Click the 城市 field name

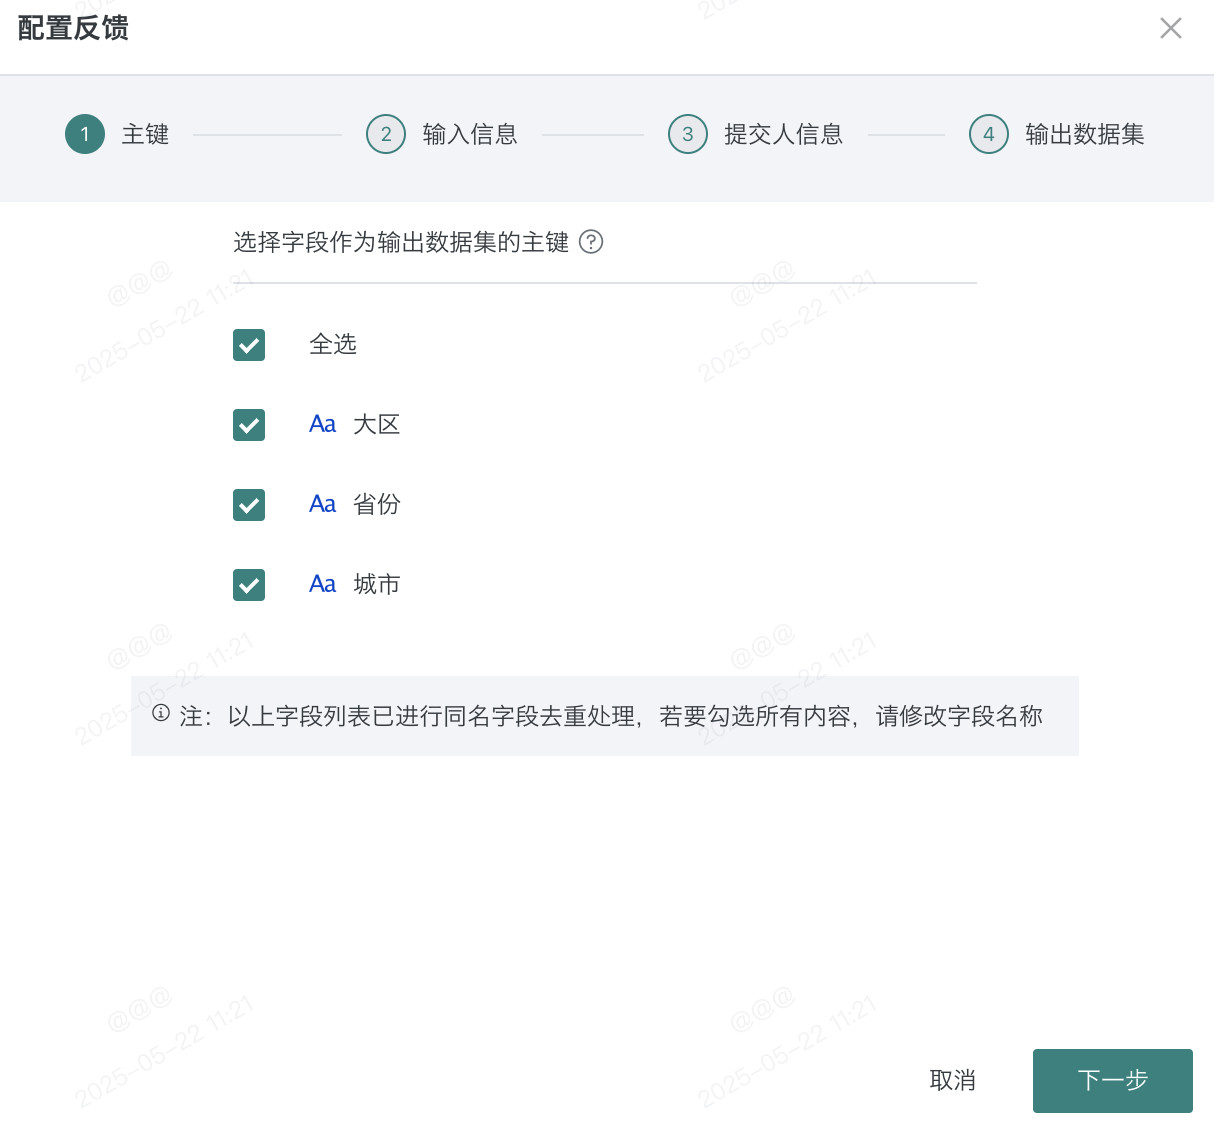[377, 584]
